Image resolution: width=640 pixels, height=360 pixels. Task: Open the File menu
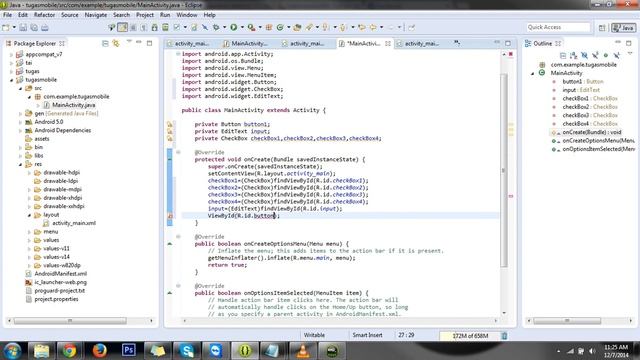point(7,15)
